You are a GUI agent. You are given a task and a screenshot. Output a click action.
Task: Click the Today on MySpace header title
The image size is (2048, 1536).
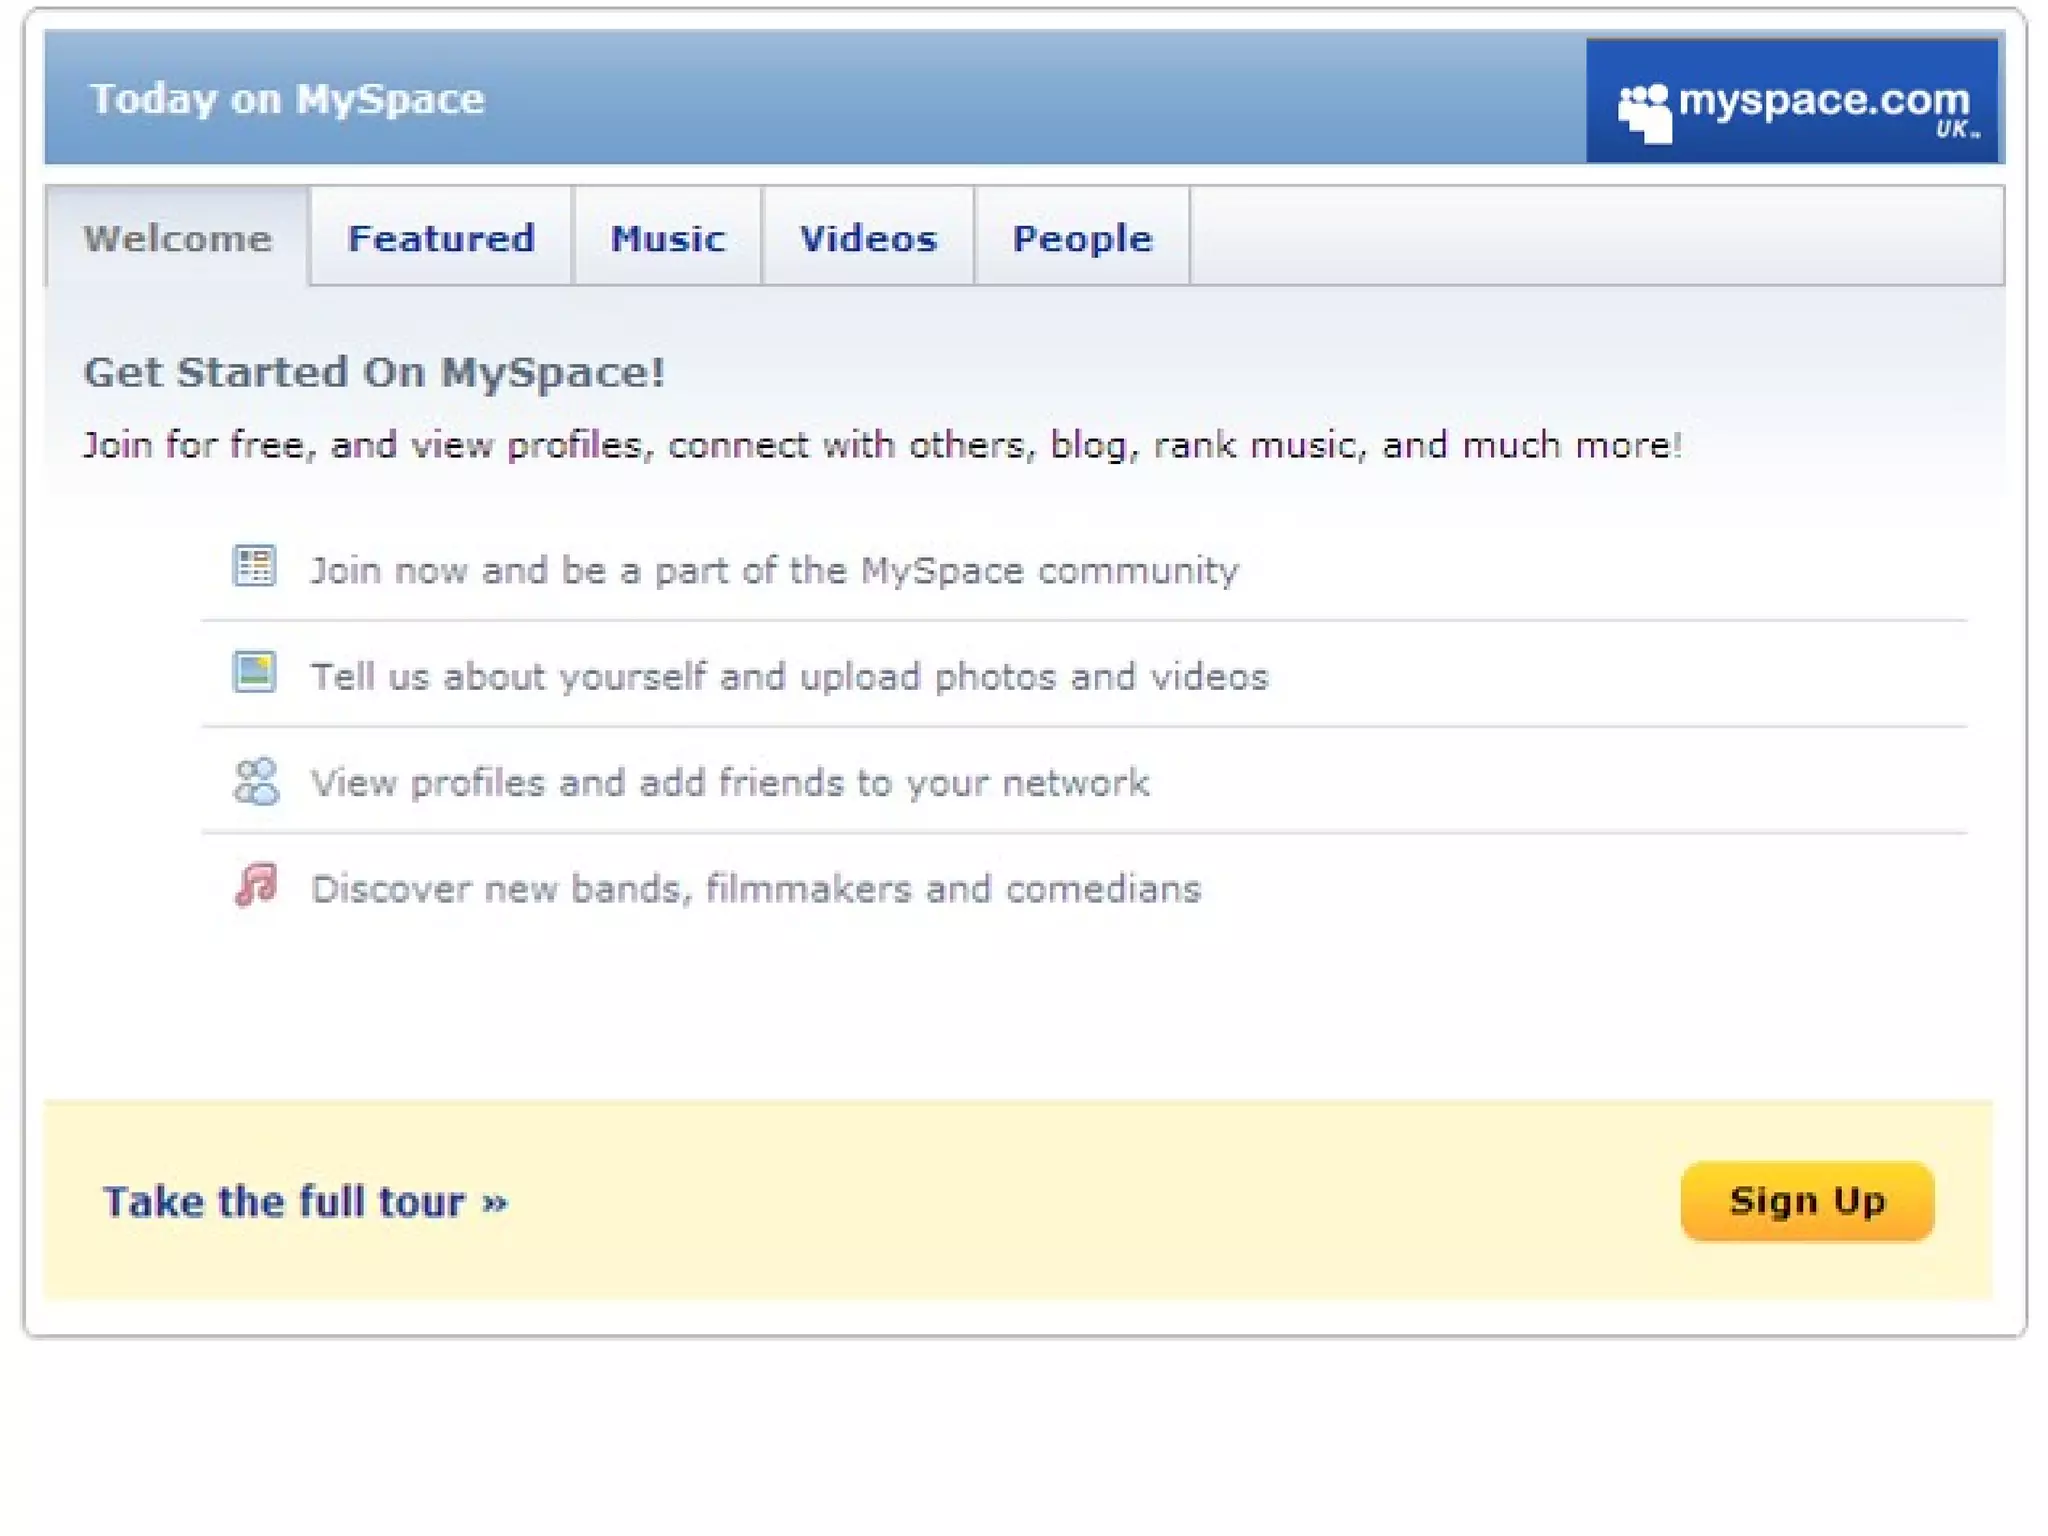[x=288, y=99]
